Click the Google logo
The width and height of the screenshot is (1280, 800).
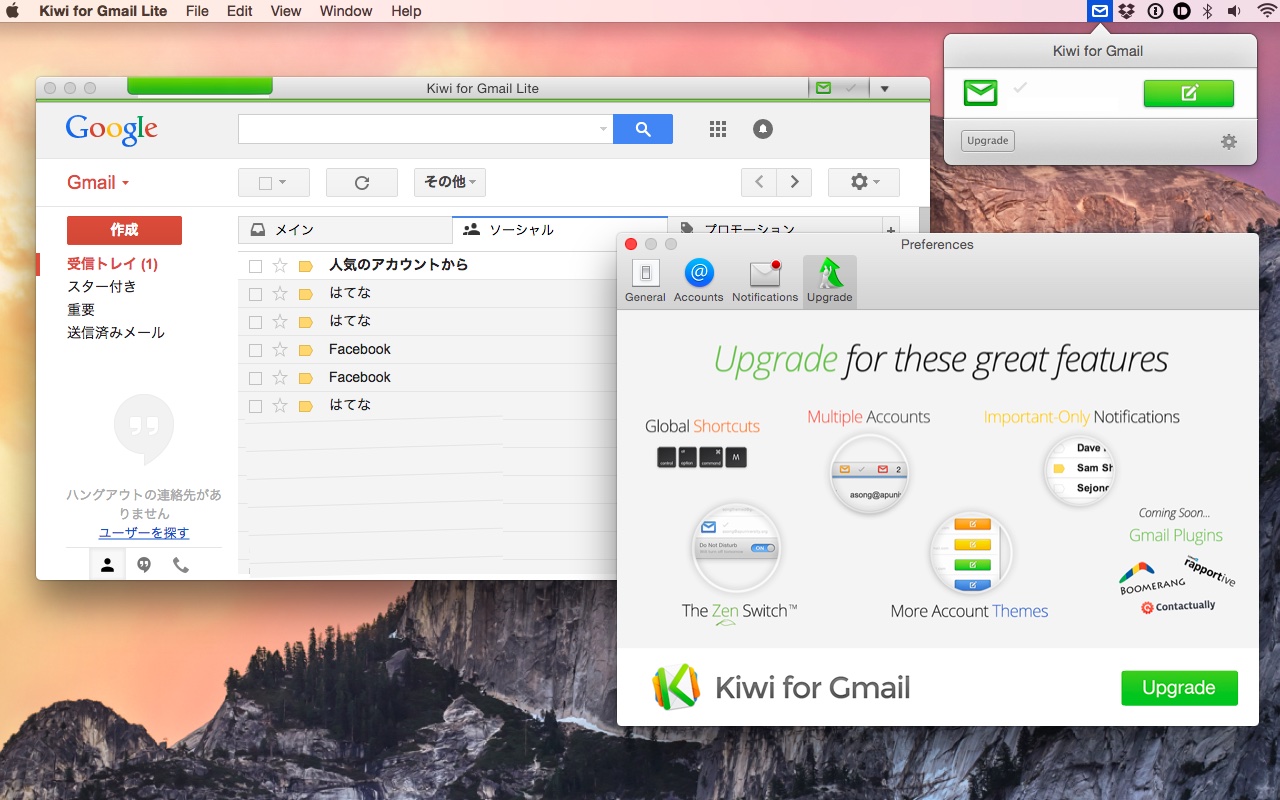[112, 129]
